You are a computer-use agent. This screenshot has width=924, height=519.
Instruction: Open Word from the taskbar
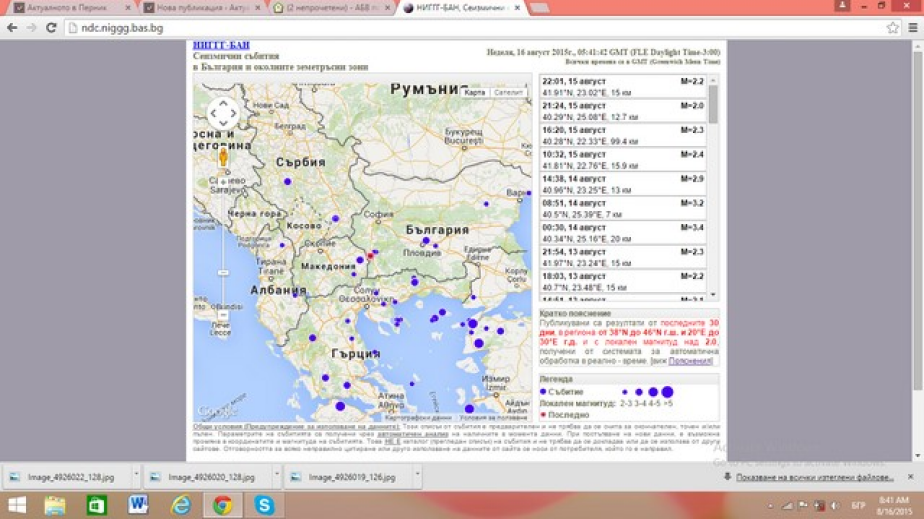pyautogui.click(x=137, y=505)
